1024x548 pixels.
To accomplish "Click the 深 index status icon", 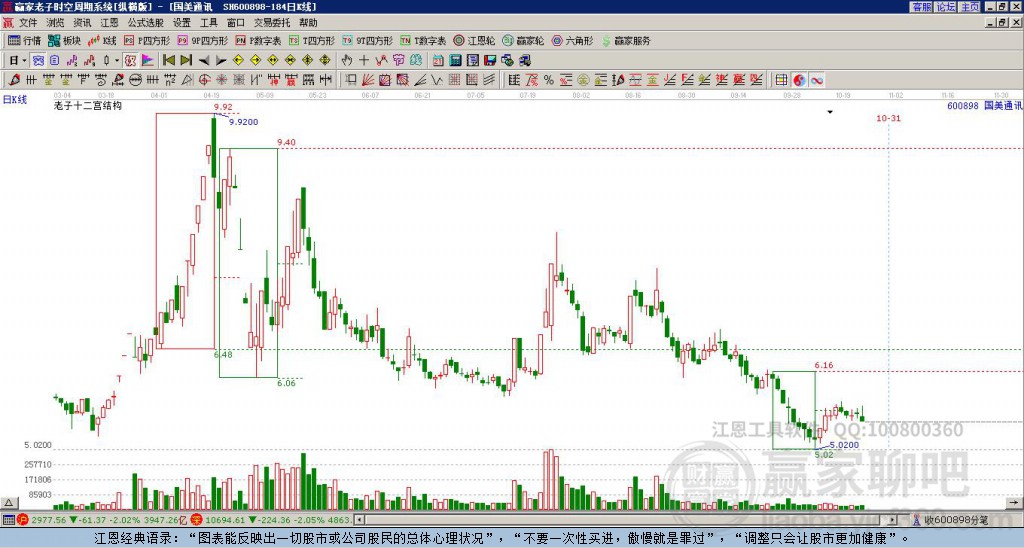I will coord(197,520).
